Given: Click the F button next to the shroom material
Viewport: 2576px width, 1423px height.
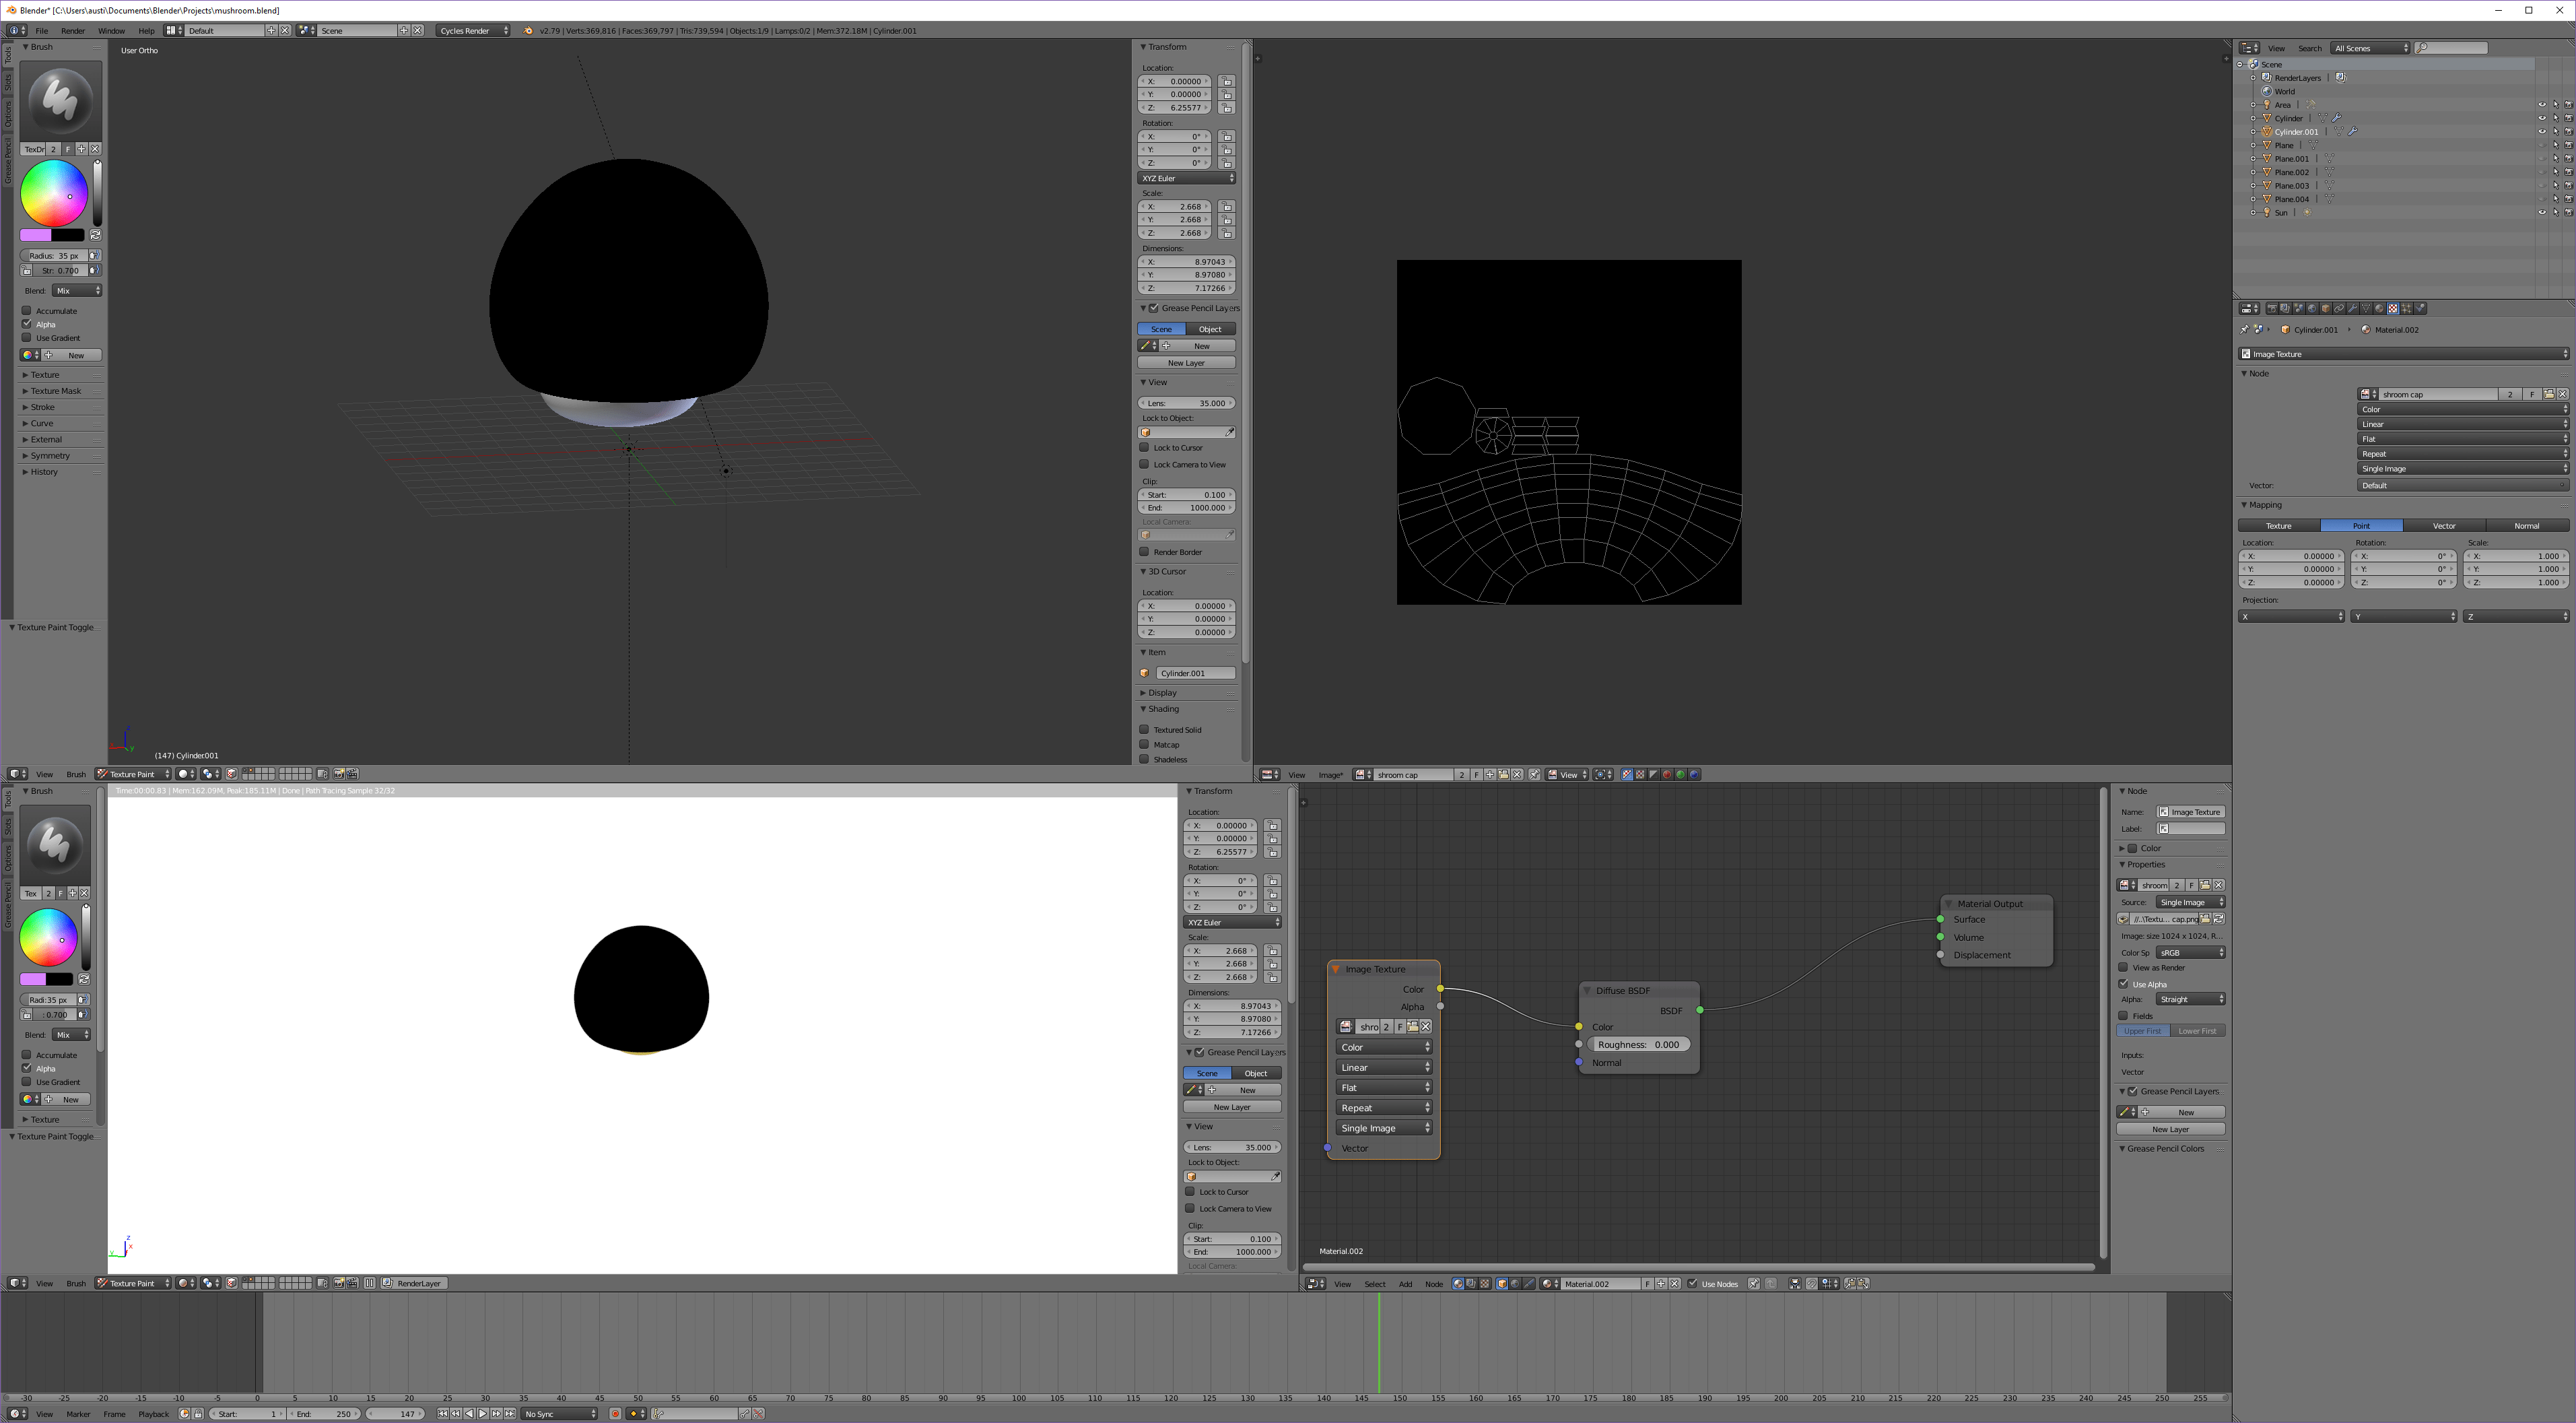Looking at the screenshot, I should click(x=2191, y=885).
